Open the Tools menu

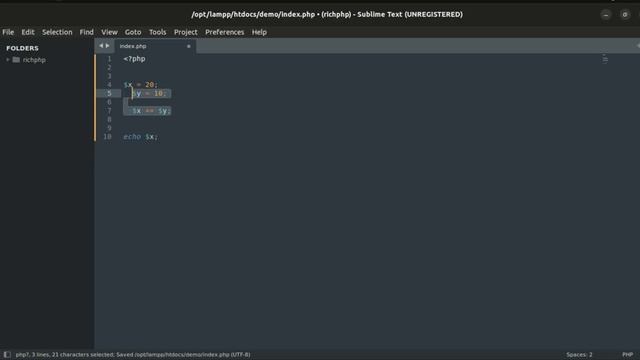tap(158, 32)
